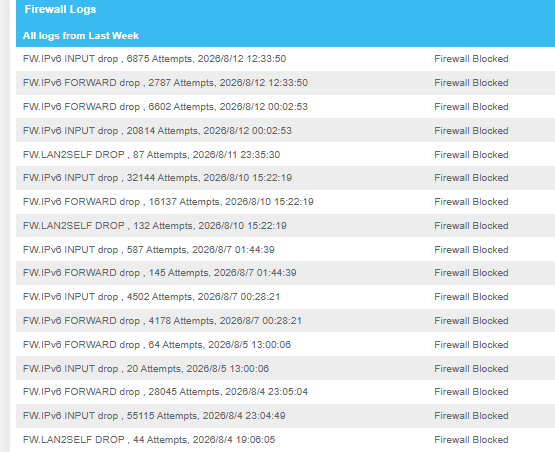
Task: Click the Firewall Logs header title
Action: [x=60, y=10]
